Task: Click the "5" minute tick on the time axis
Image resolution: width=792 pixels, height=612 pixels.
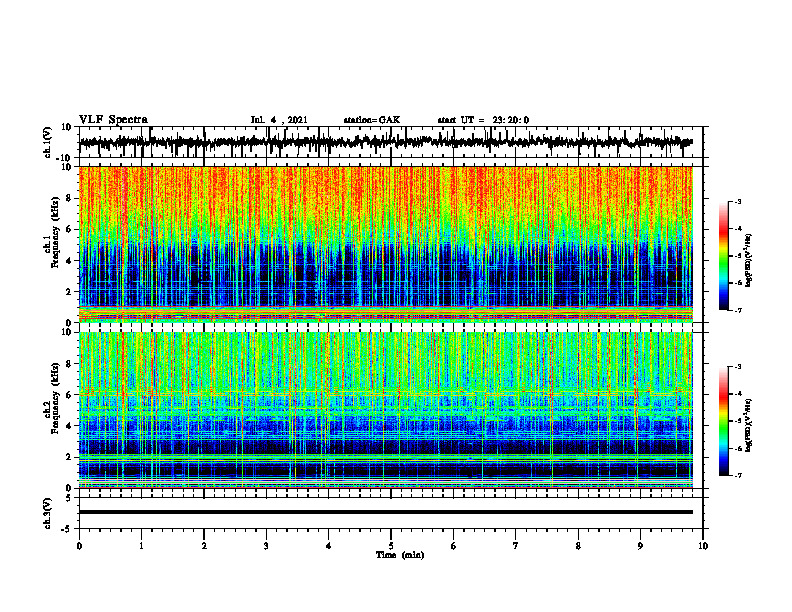Action: click(x=391, y=546)
